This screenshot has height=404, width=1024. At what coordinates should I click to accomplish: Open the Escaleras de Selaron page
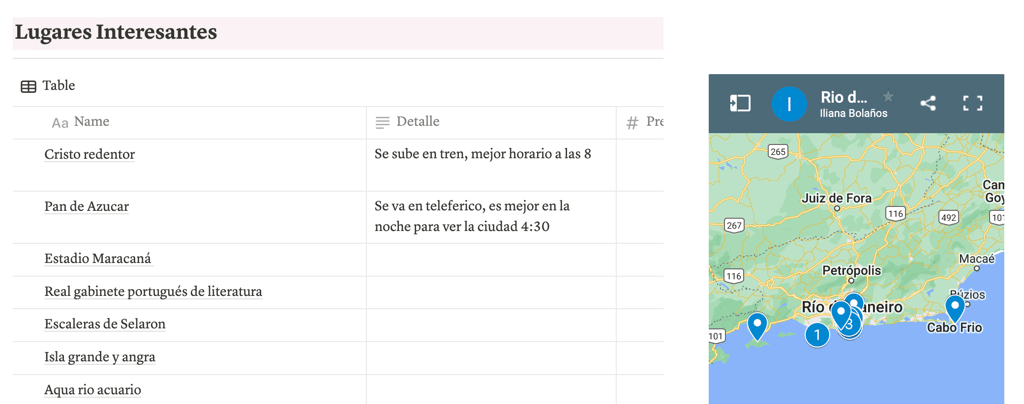pos(104,324)
